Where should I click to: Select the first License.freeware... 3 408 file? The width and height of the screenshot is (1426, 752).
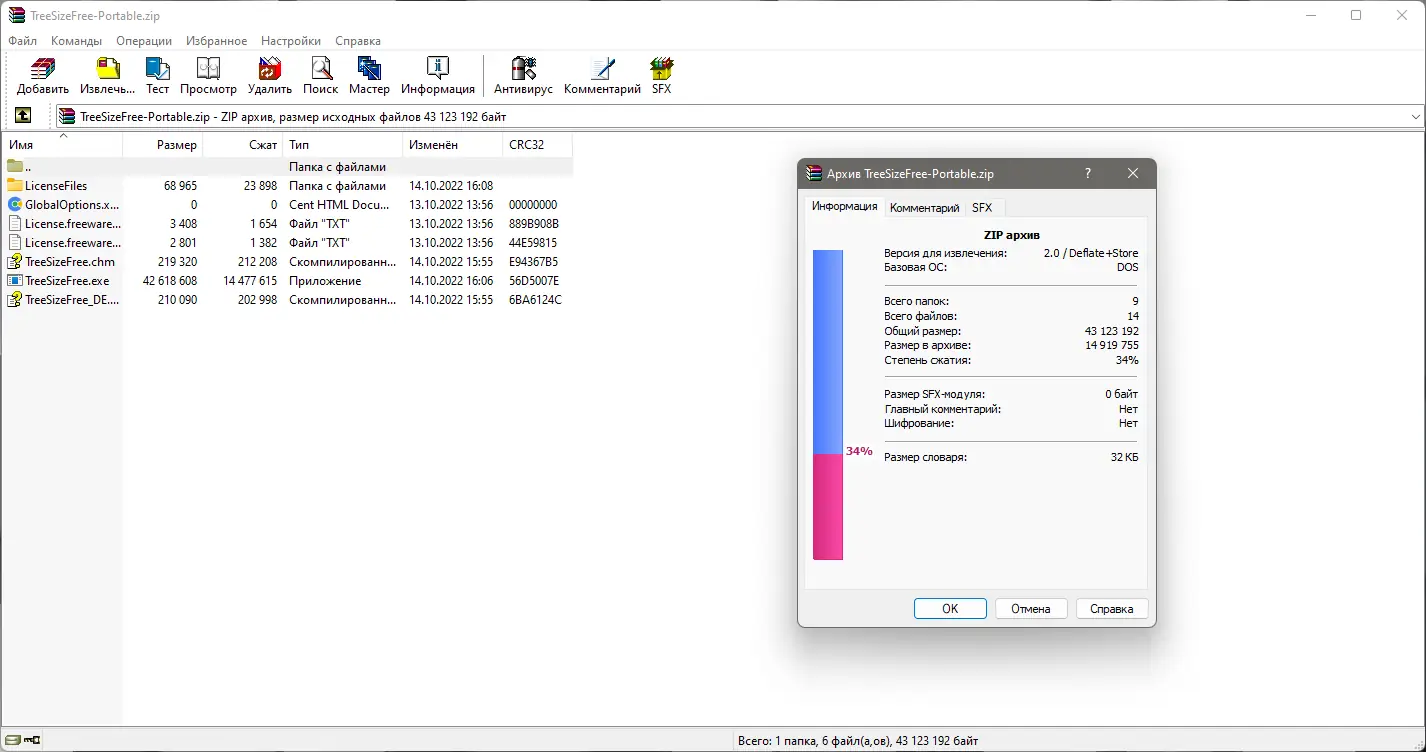pyautogui.click(x=62, y=224)
